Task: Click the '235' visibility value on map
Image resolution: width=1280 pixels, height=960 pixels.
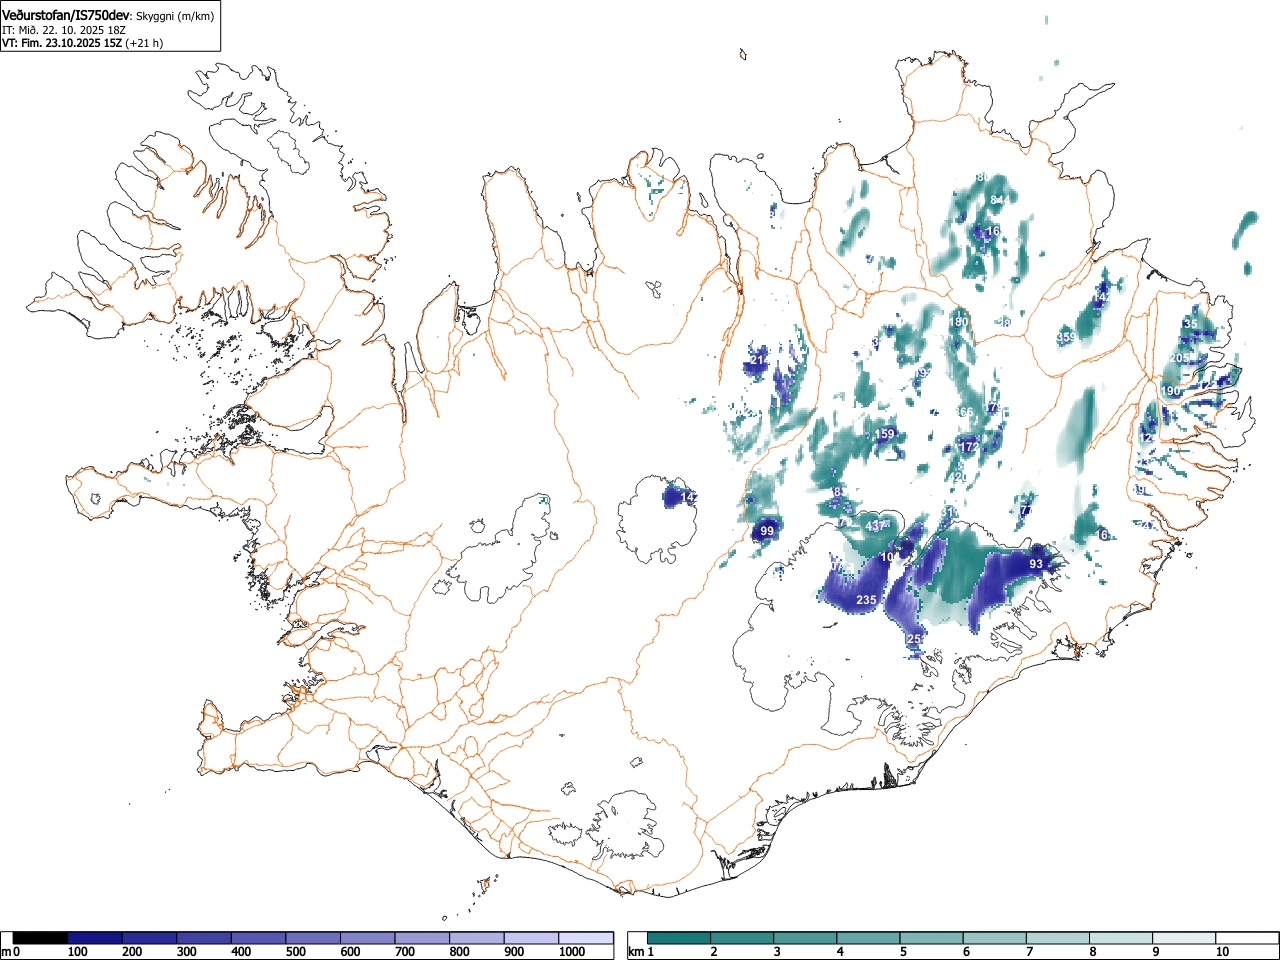Action: (867, 600)
